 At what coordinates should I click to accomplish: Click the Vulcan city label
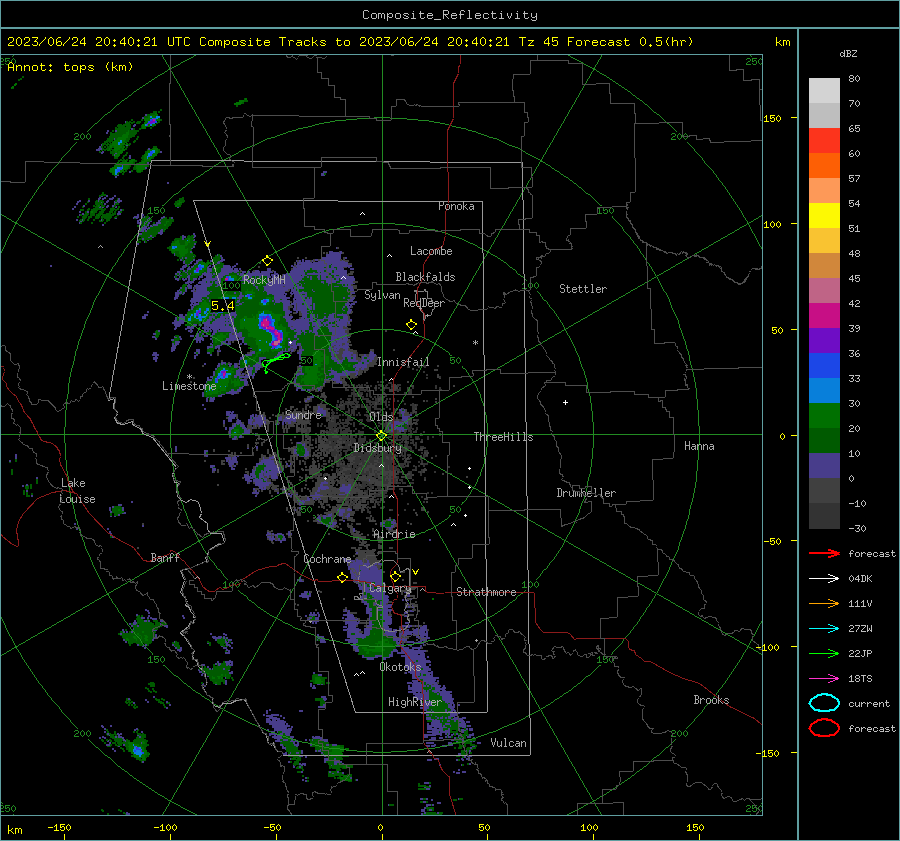pyautogui.click(x=508, y=743)
